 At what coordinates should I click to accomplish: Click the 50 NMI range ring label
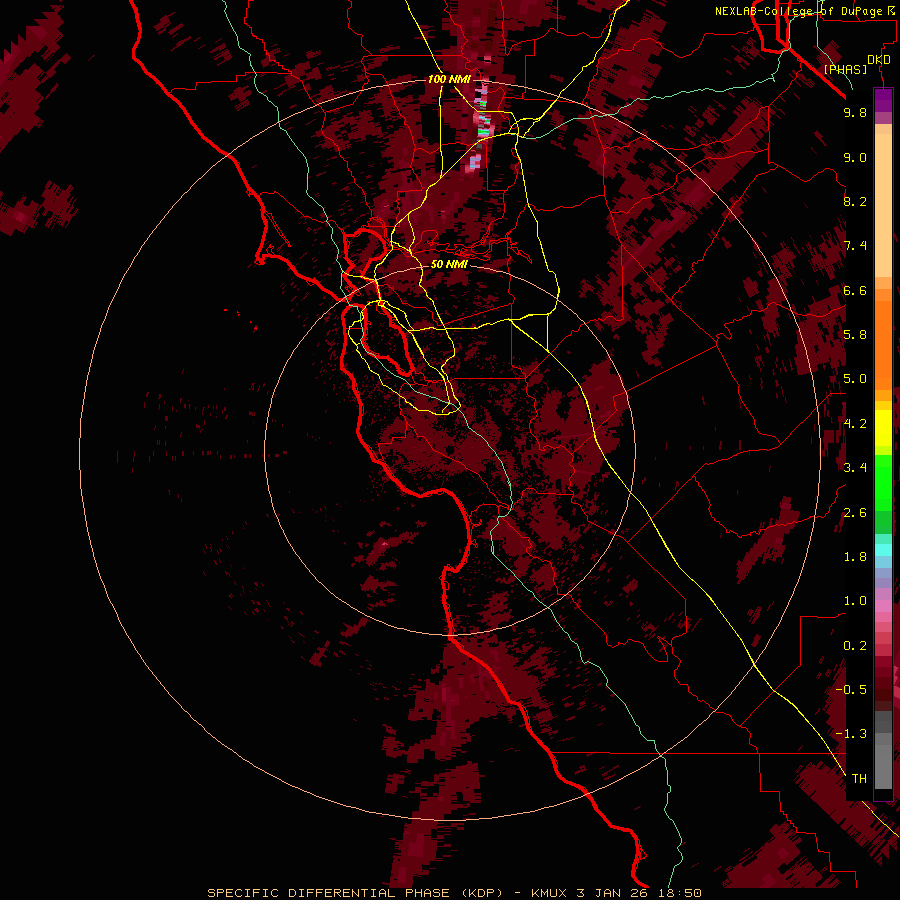click(x=449, y=265)
